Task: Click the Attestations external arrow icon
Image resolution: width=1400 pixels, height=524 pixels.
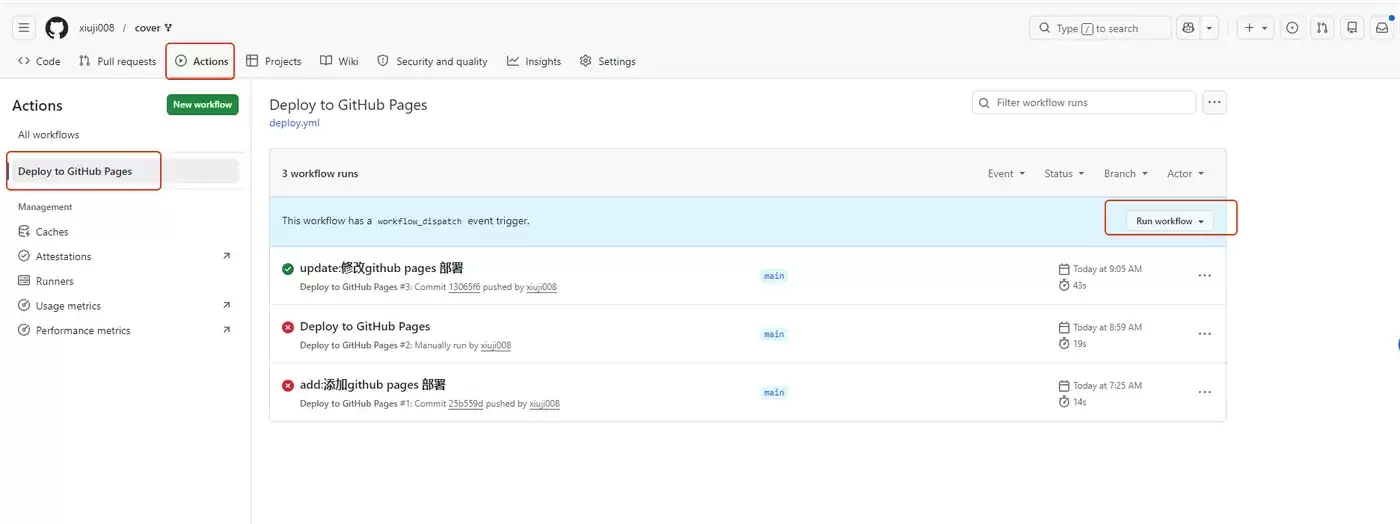Action: [x=226, y=256]
